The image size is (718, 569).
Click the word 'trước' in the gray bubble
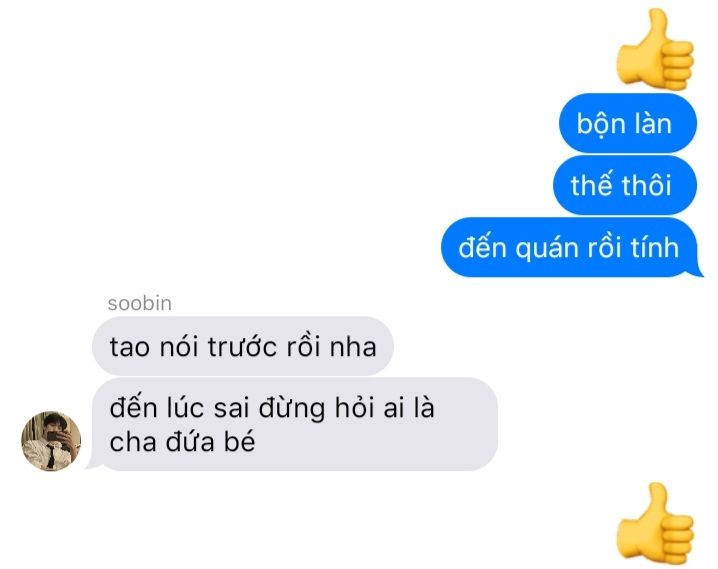pos(243,346)
